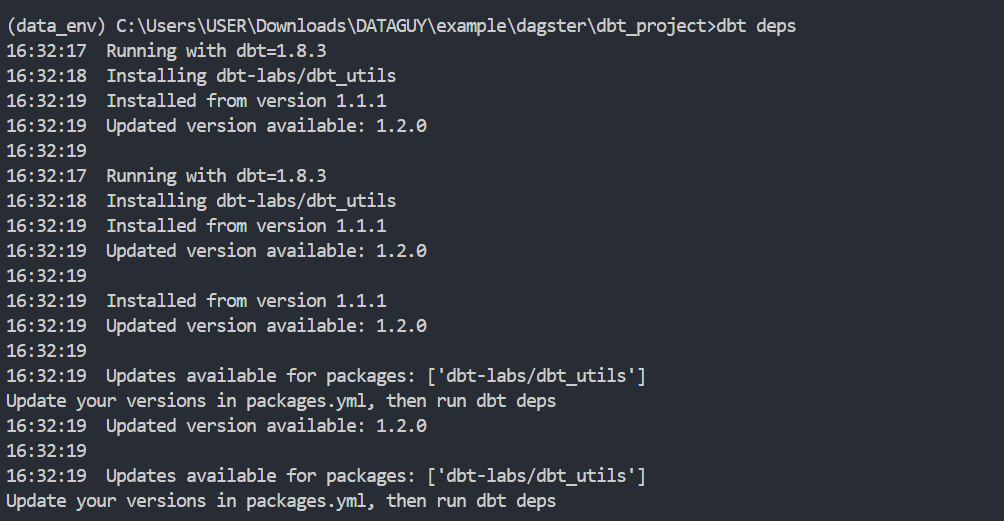Image resolution: width=1004 pixels, height=521 pixels.
Task: Click the last 'Updated version available: 1.2.0' line
Action: tap(266, 426)
